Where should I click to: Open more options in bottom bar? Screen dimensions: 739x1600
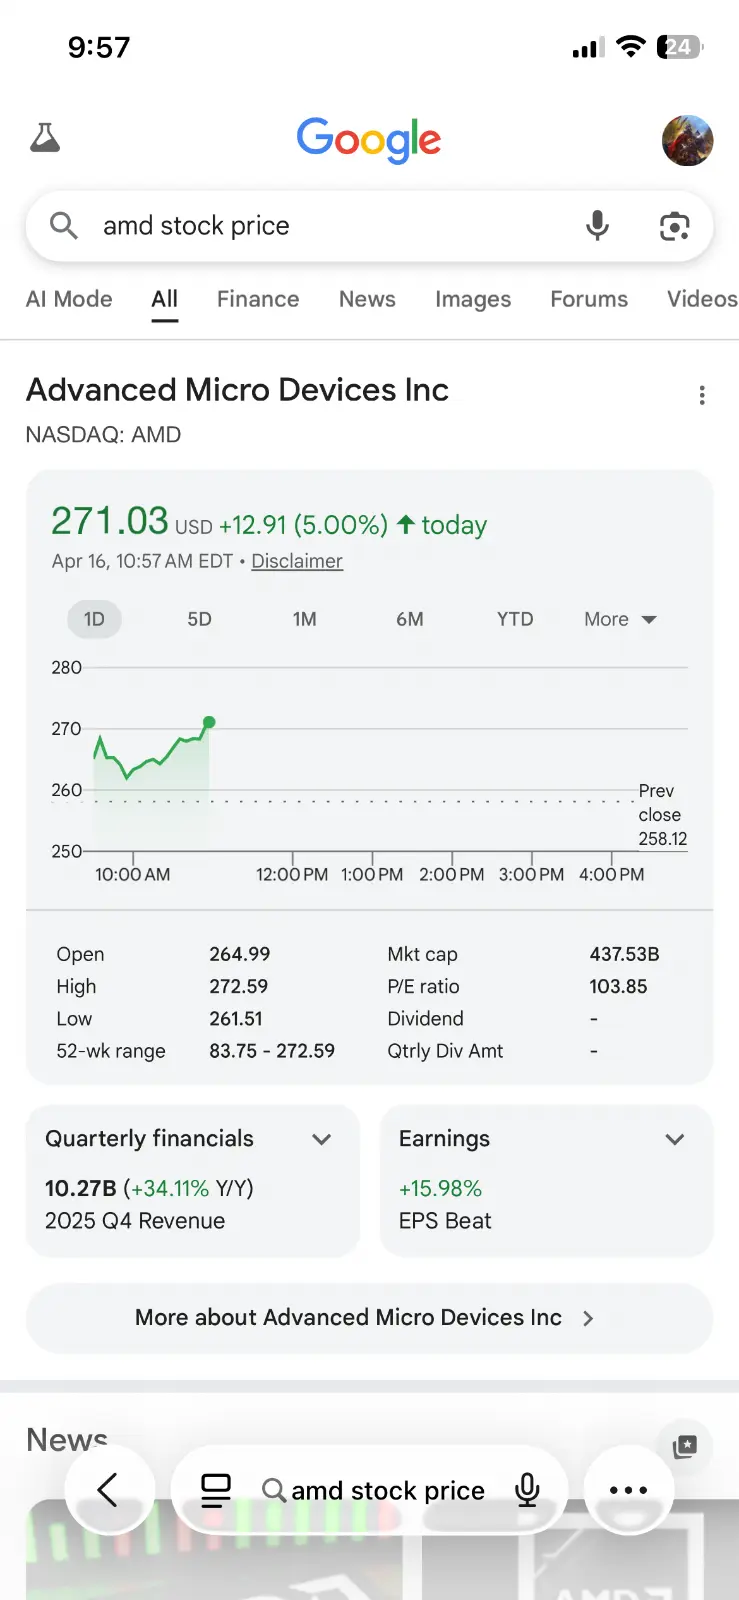pos(628,1490)
